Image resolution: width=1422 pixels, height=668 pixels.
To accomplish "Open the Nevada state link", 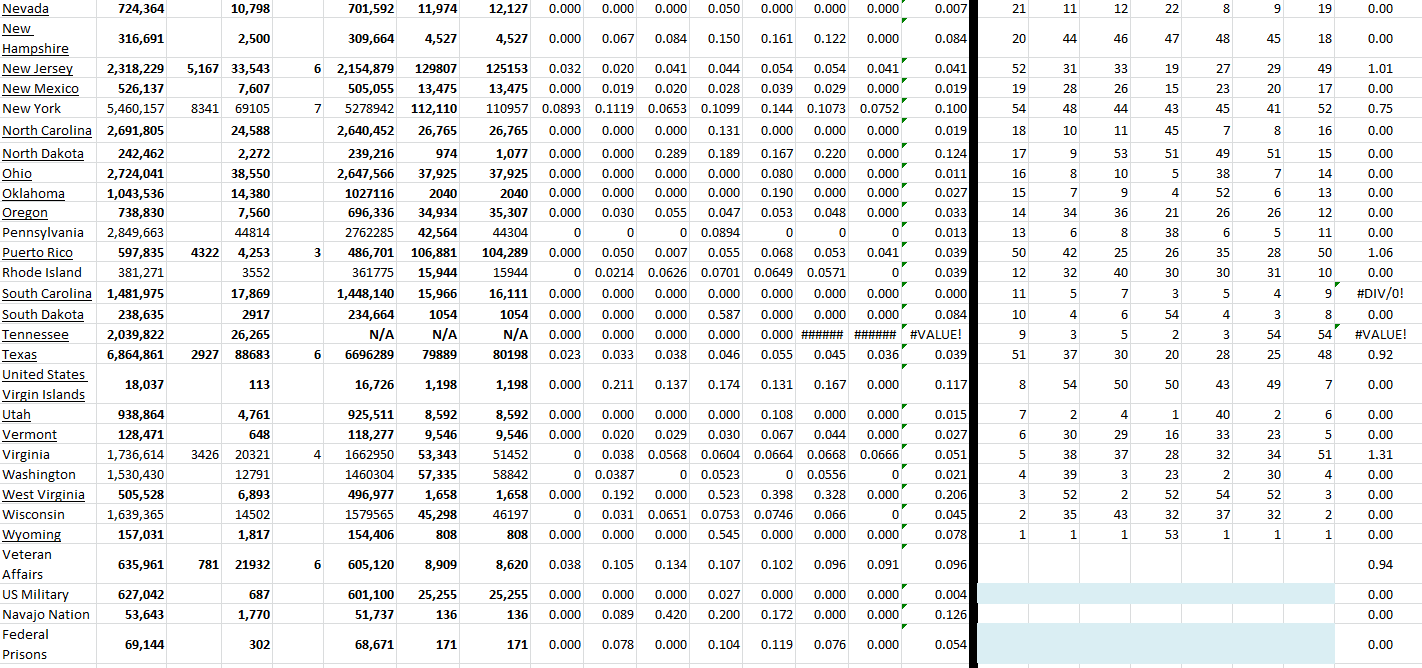I will tap(25, 8).
